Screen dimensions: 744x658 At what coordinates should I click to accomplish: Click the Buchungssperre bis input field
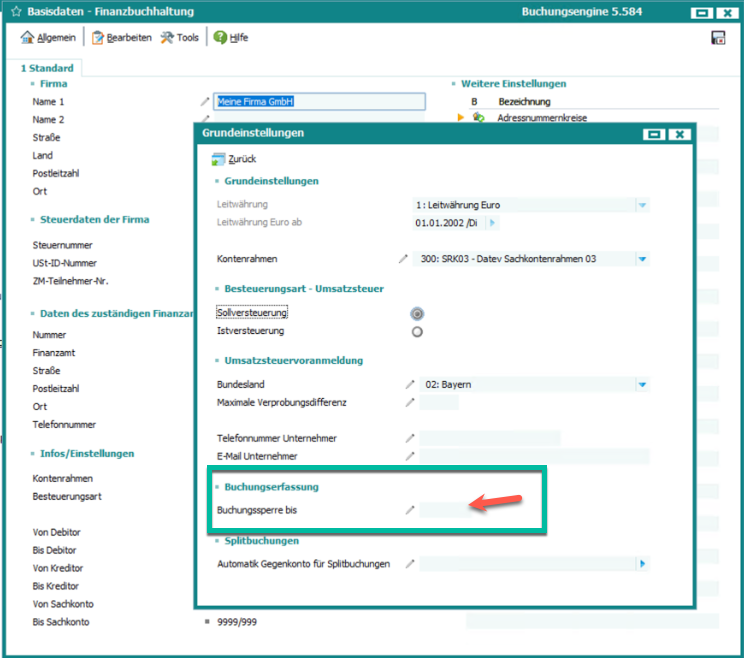443,510
